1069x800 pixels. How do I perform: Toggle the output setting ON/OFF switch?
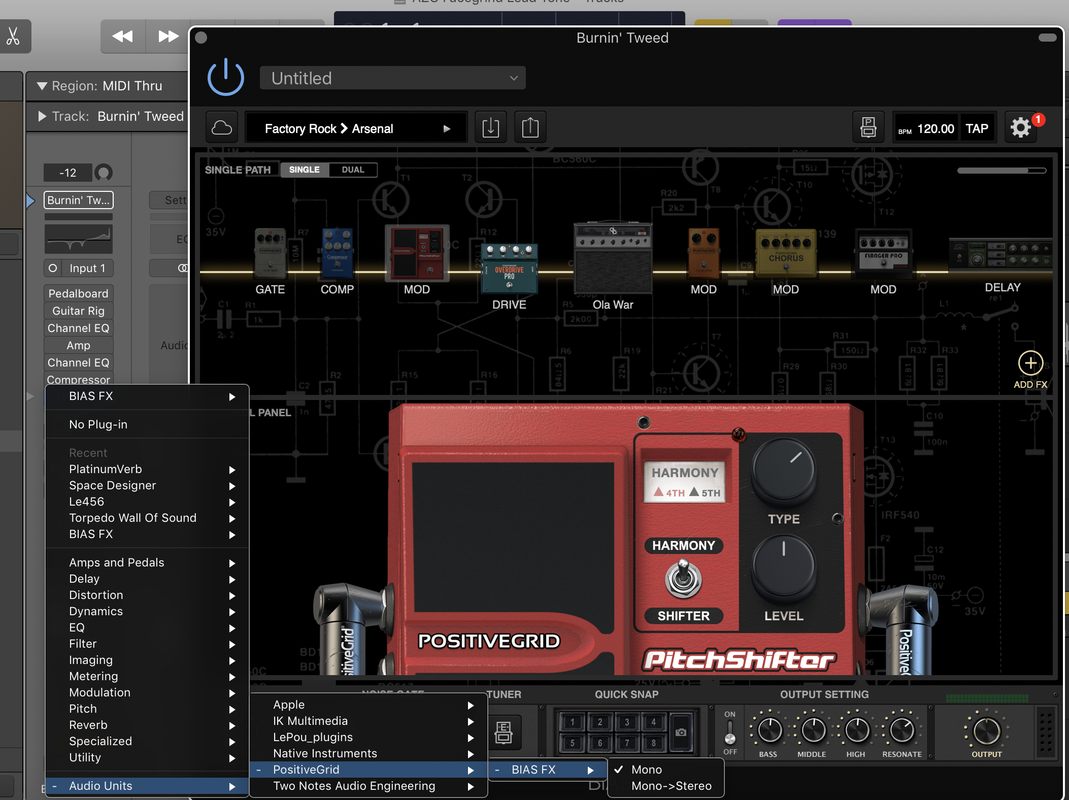[x=729, y=733]
